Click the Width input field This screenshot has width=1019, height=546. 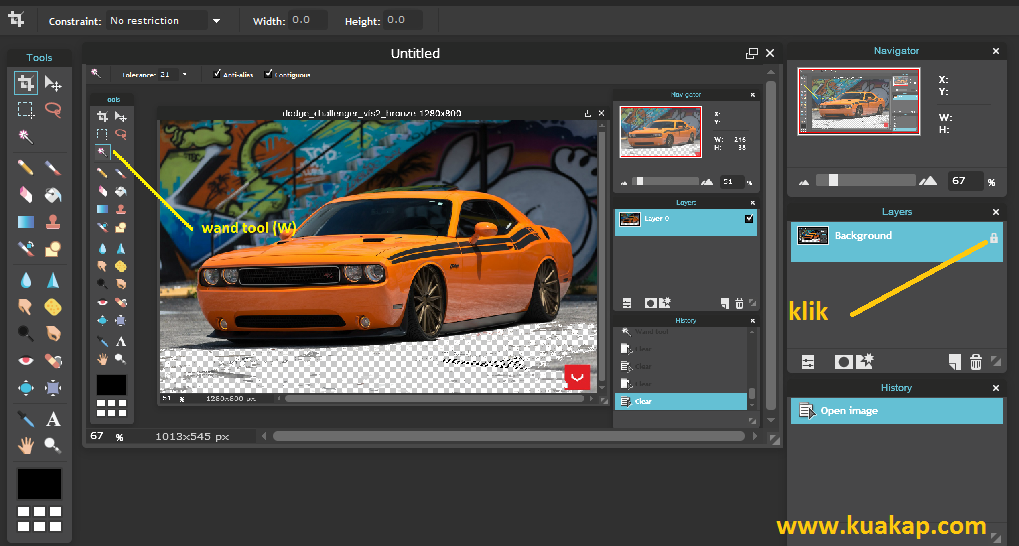click(x=307, y=21)
